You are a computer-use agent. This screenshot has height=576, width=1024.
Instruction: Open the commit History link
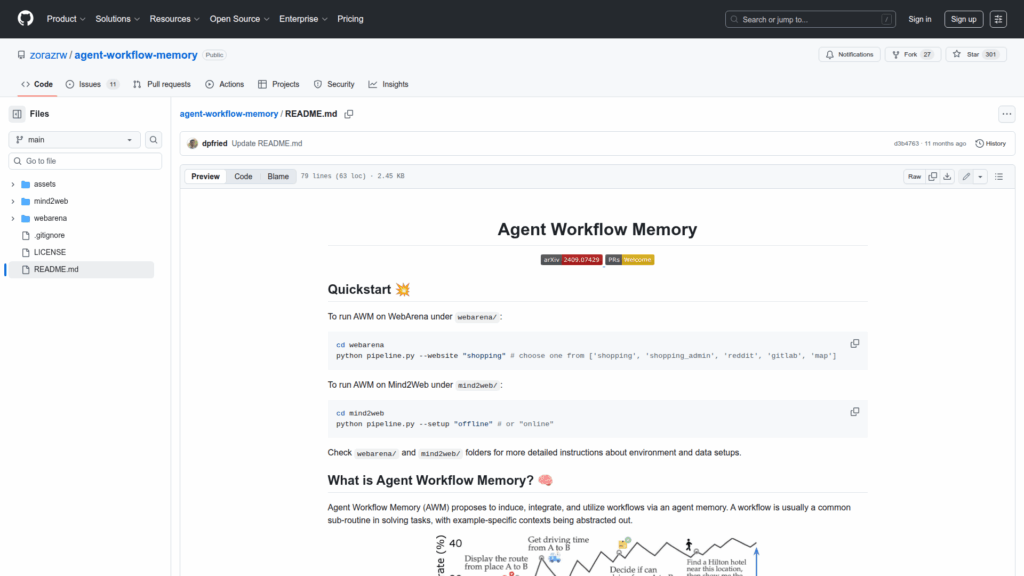tap(990, 144)
